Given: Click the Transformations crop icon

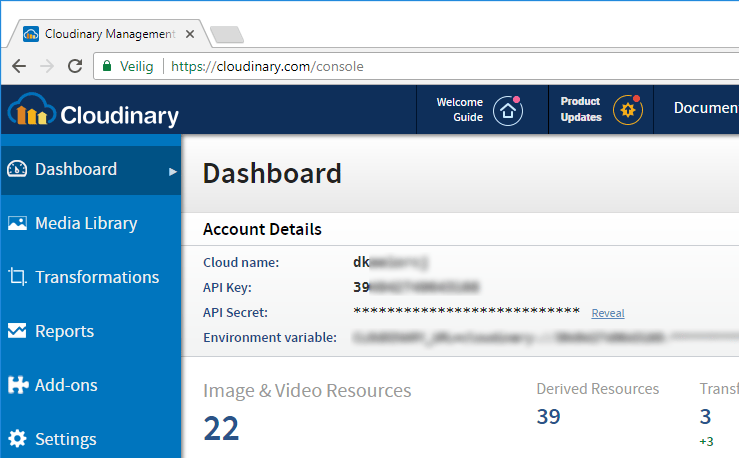Looking at the screenshot, I should 17,277.
